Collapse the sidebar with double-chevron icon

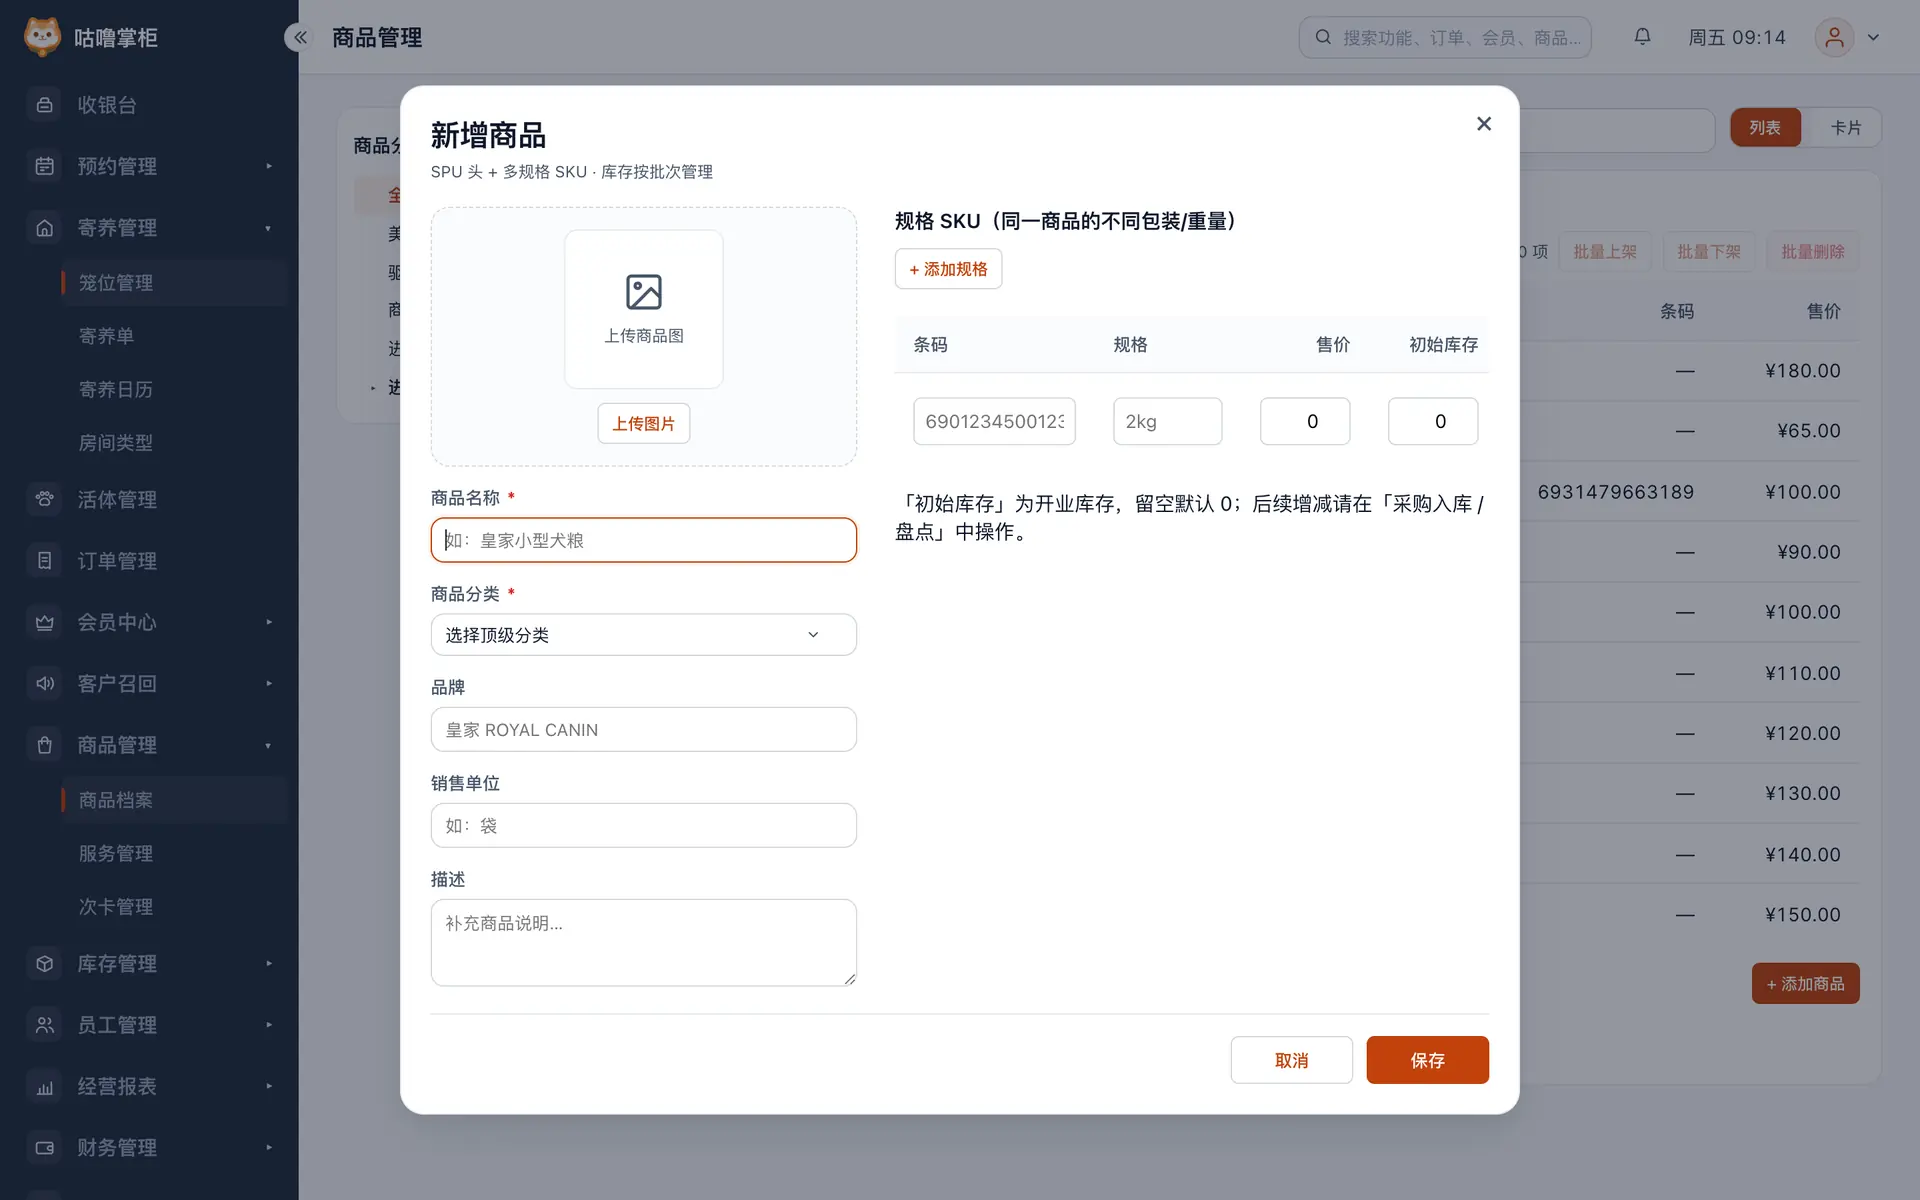[299, 37]
